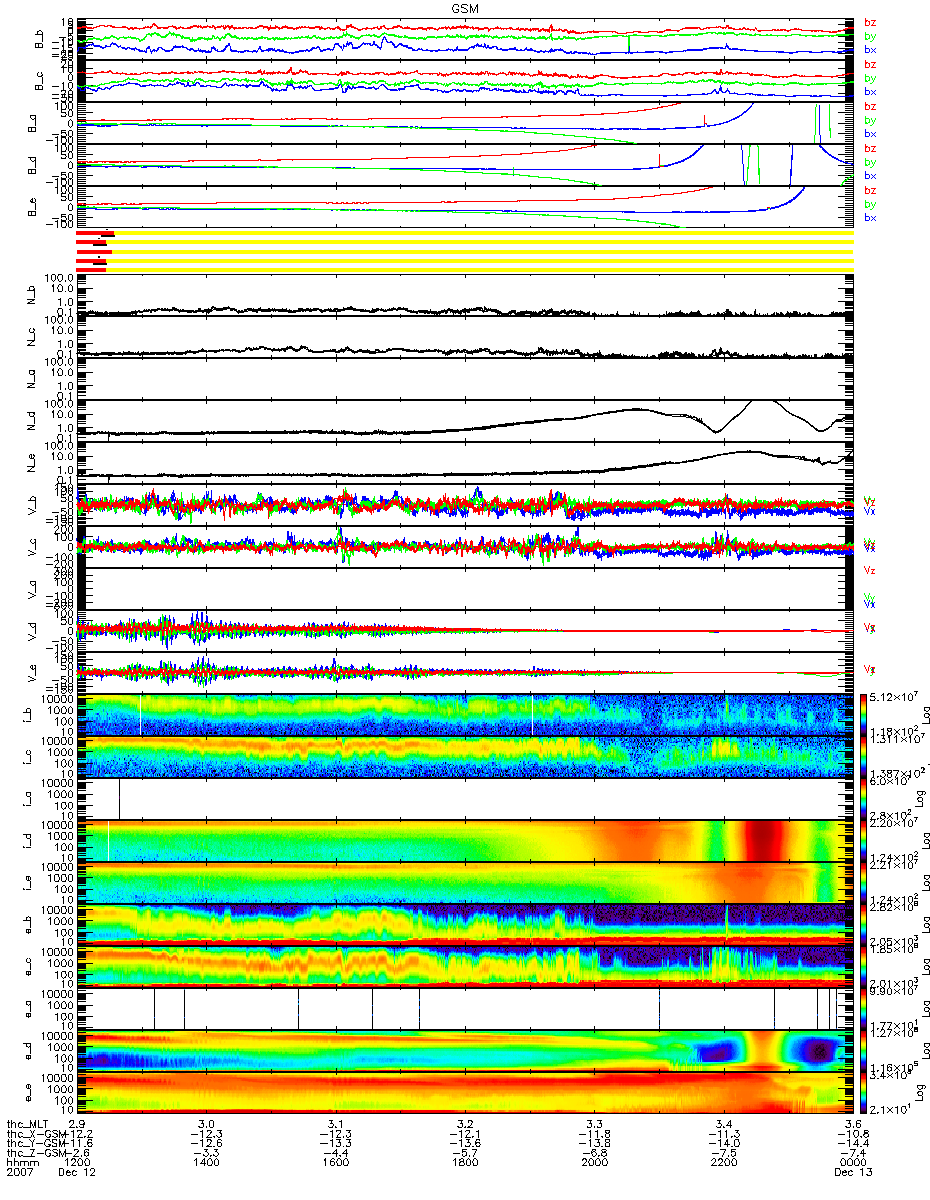Click the blue bx legend of B_e panel
This screenshot has width=930, height=1200.
[x=870, y=218]
